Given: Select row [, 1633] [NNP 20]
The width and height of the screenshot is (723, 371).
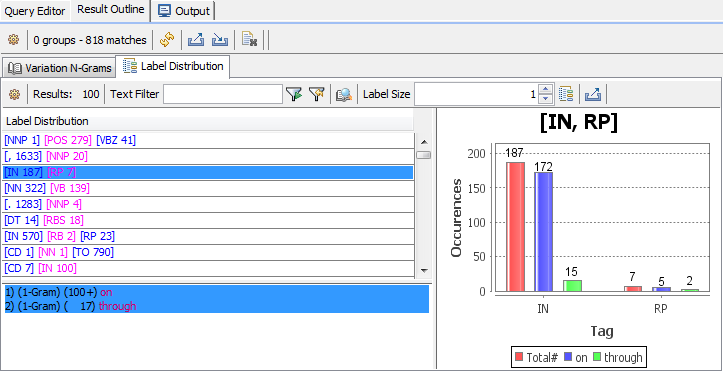Looking at the screenshot, I should [208, 156].
